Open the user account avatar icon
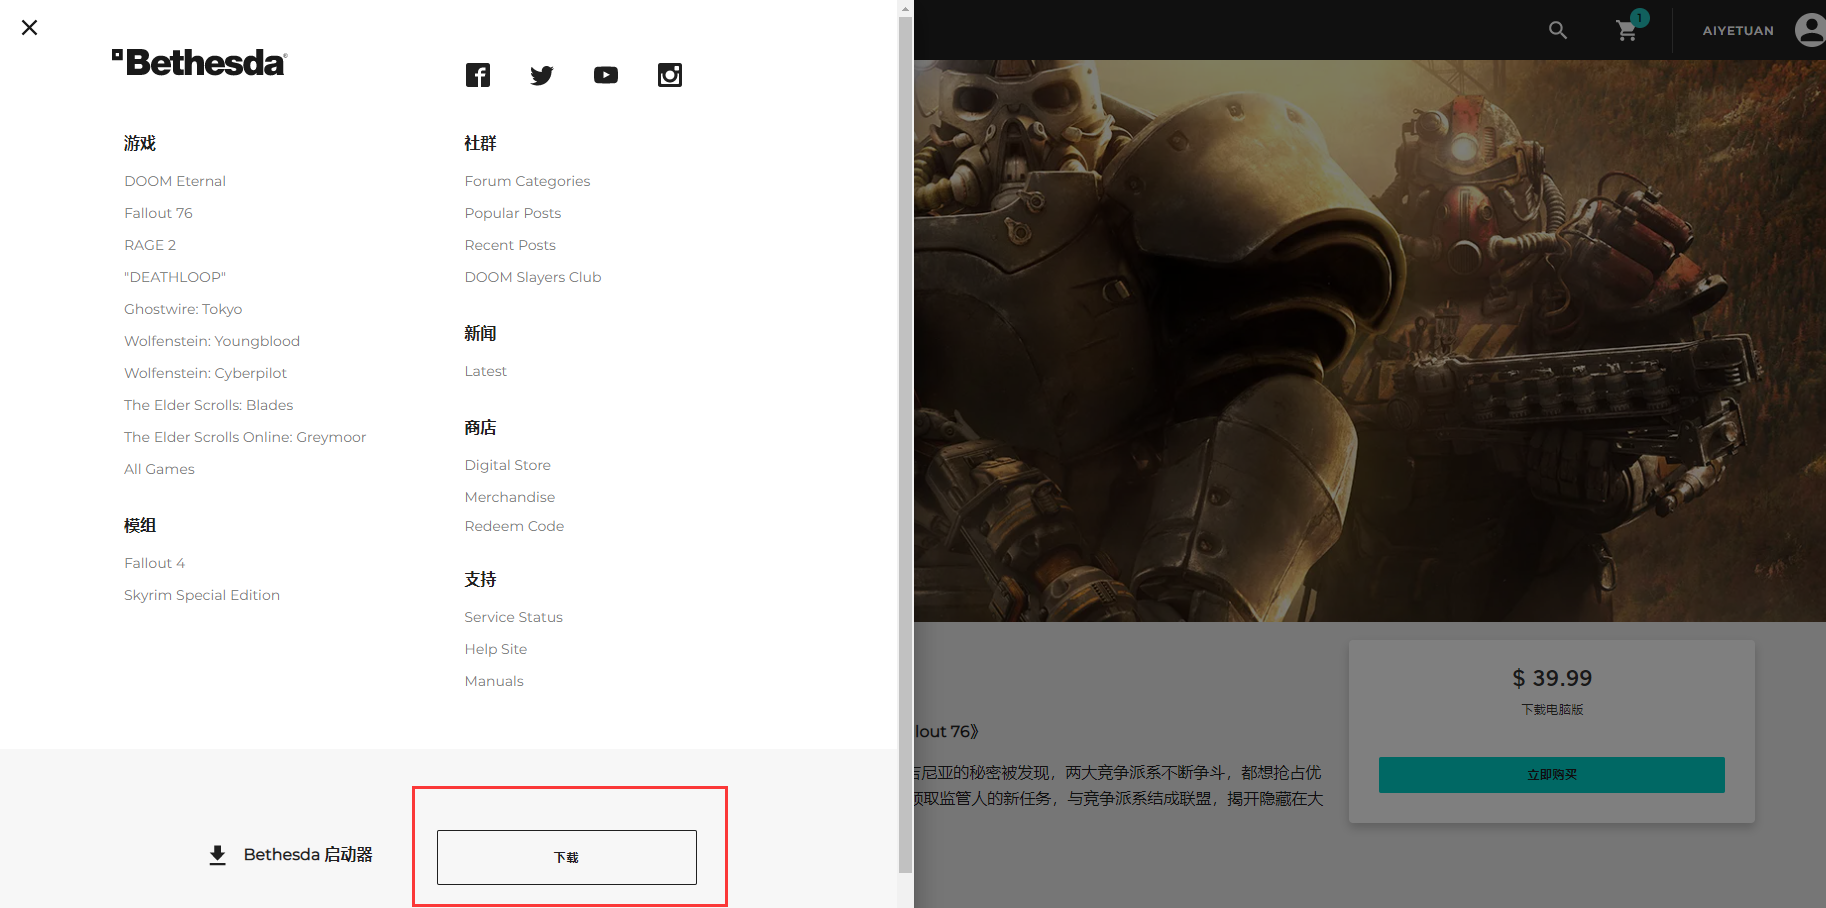Screen dimensions: 1826x908 (x=1811, y=30)
